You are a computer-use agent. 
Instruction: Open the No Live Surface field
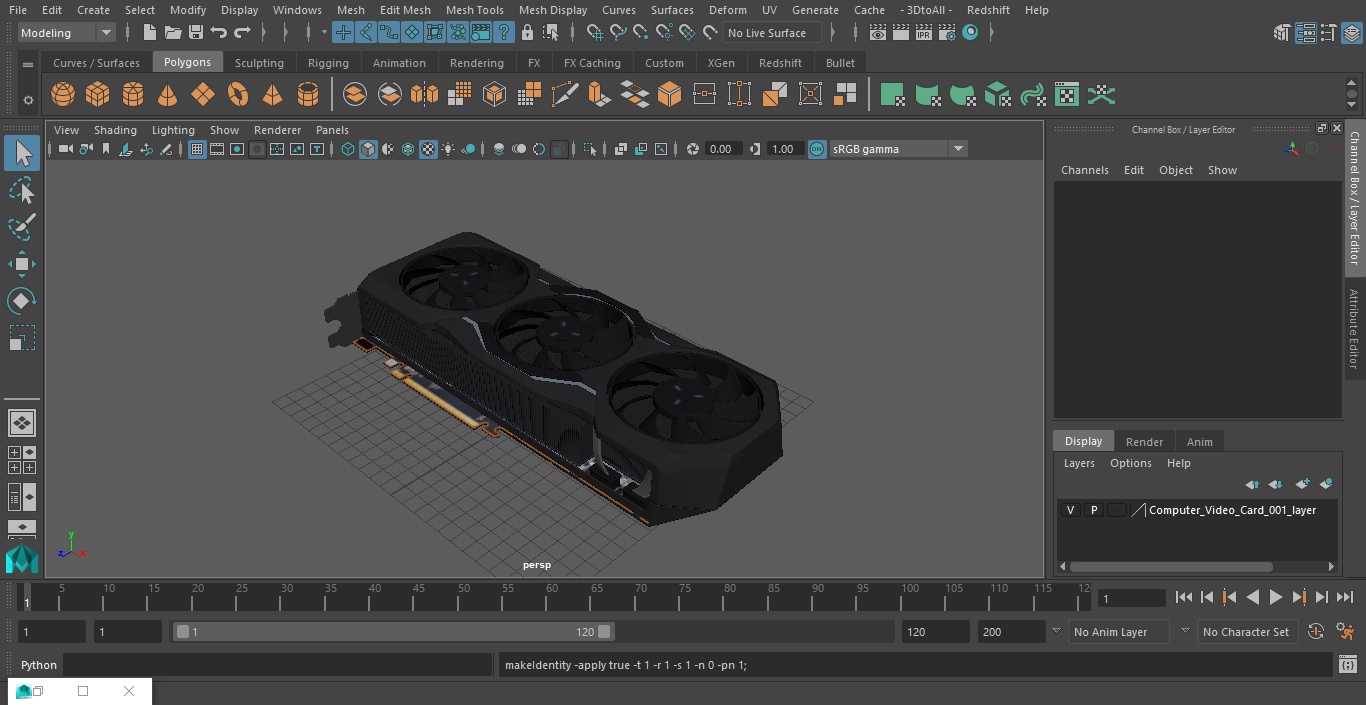coord(772,33)
